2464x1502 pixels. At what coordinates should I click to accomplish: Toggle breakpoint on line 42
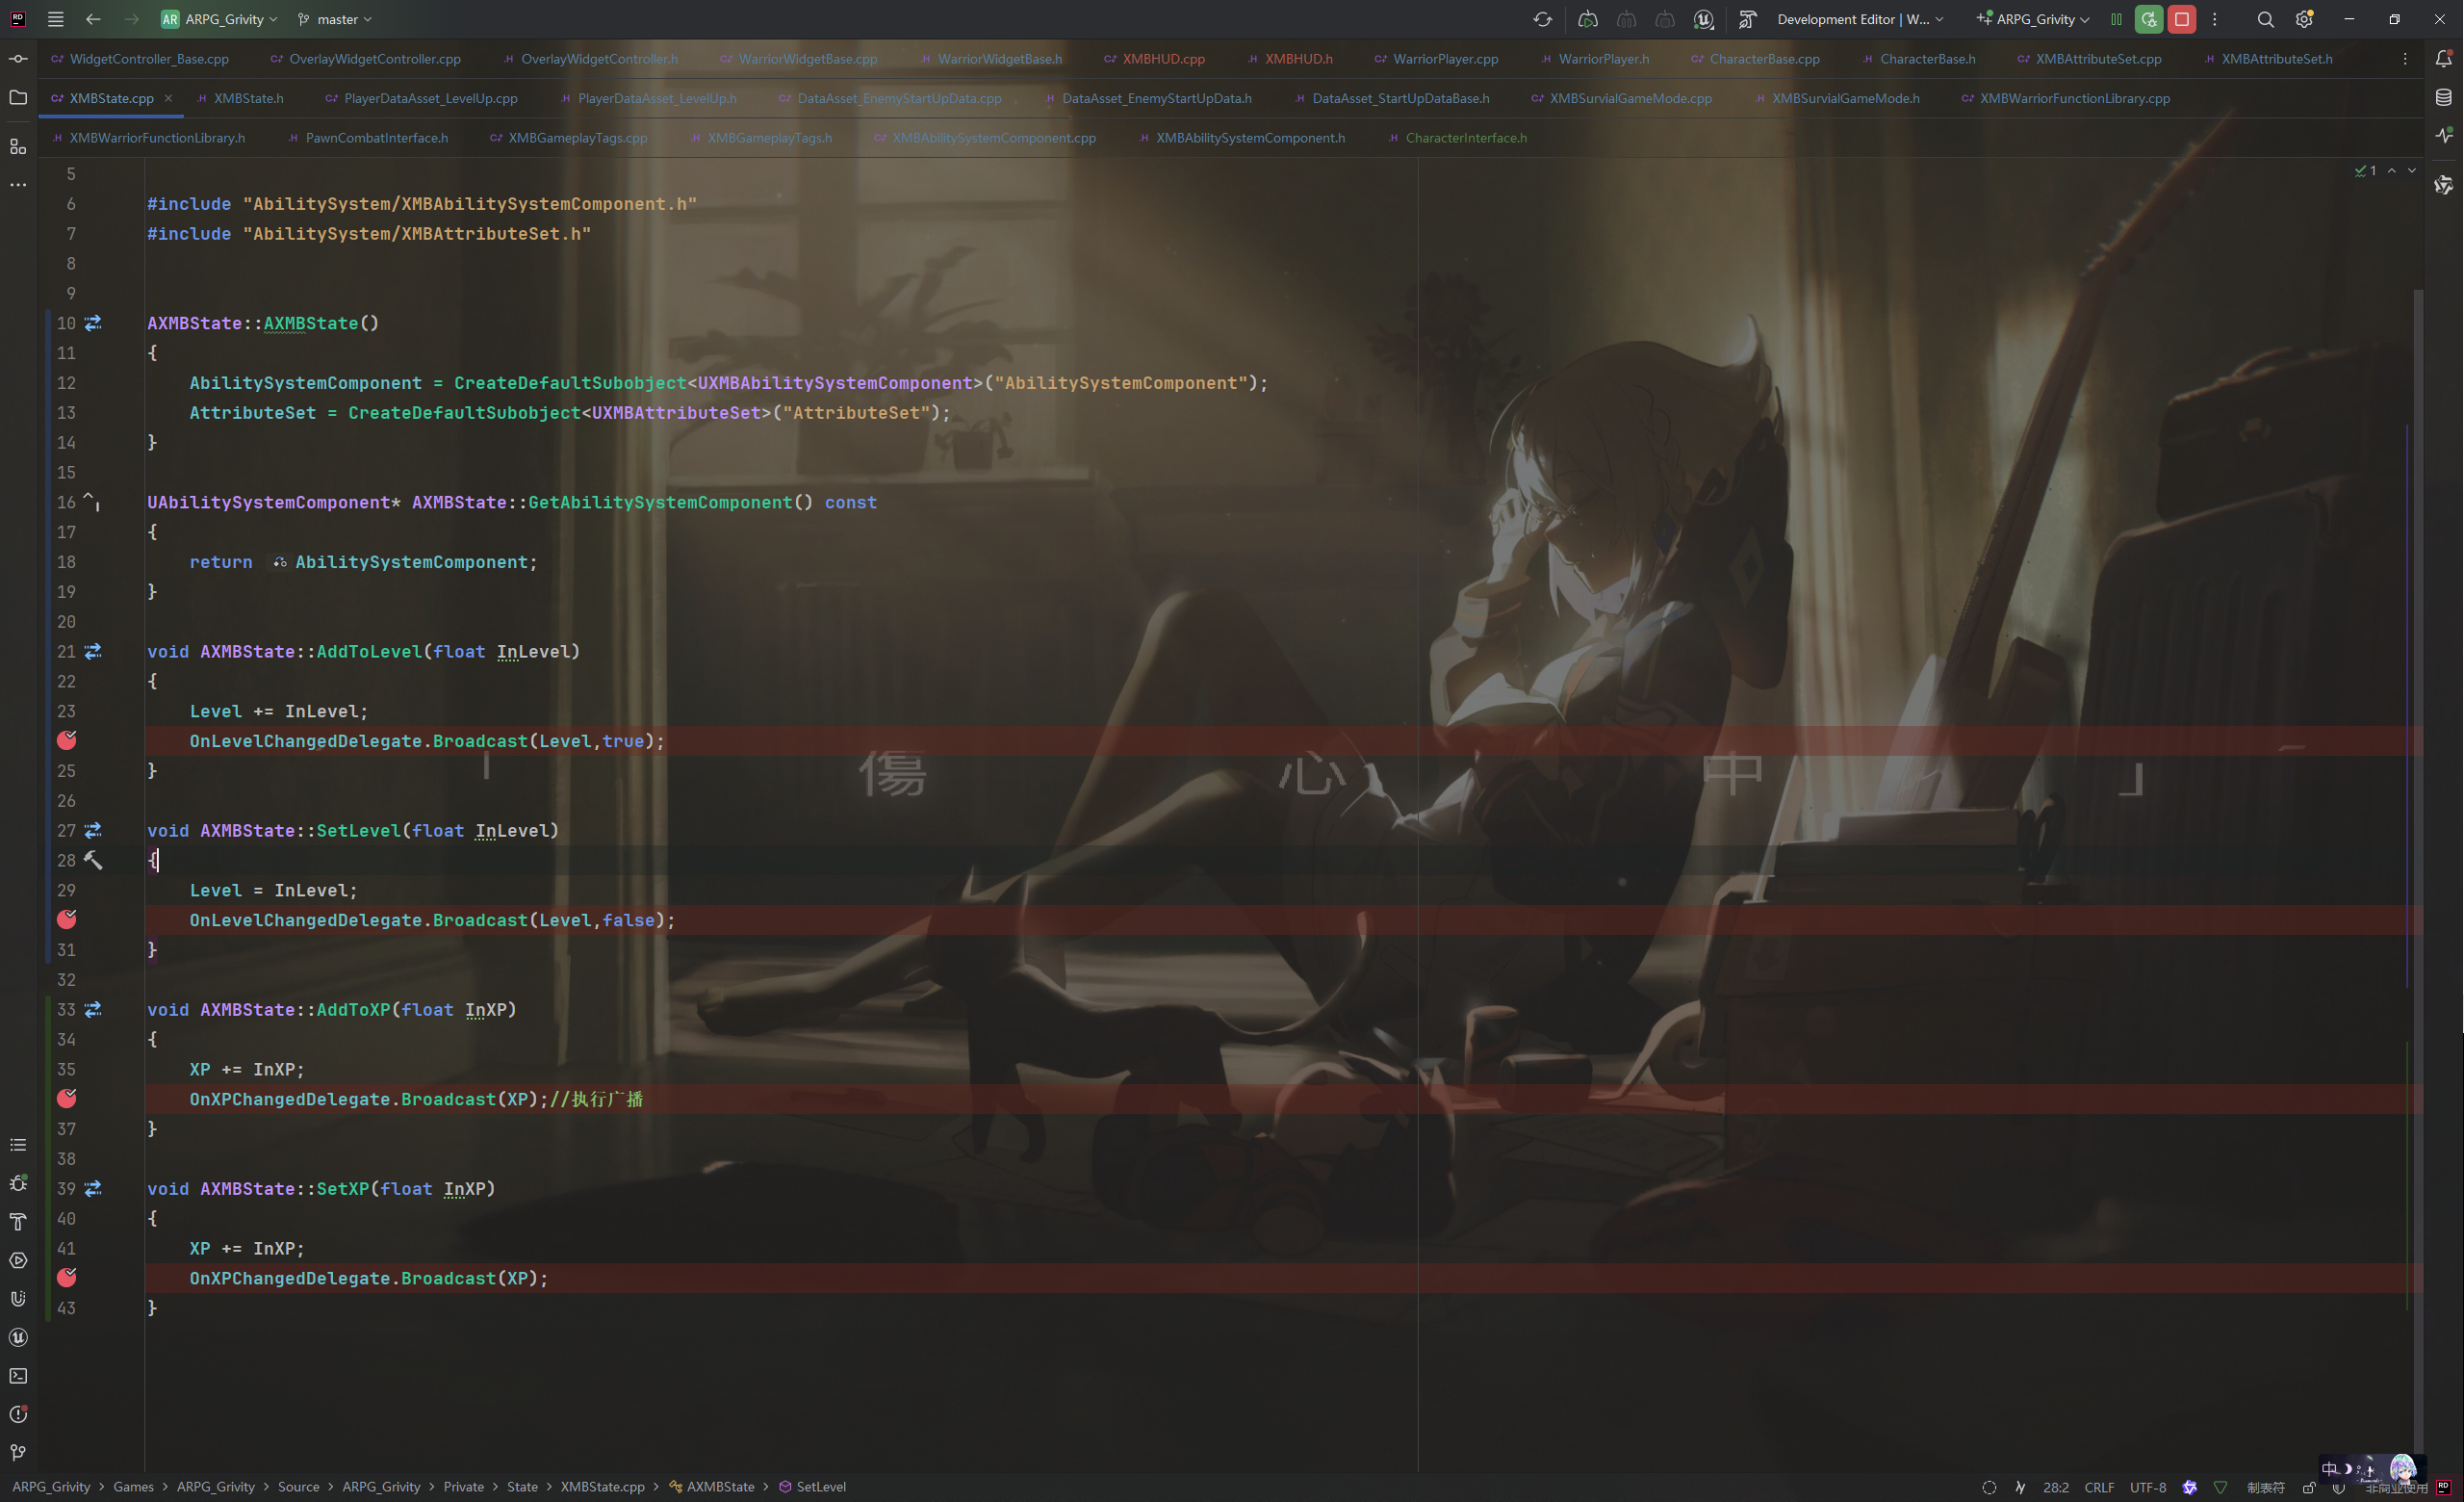pos(67,1277)
